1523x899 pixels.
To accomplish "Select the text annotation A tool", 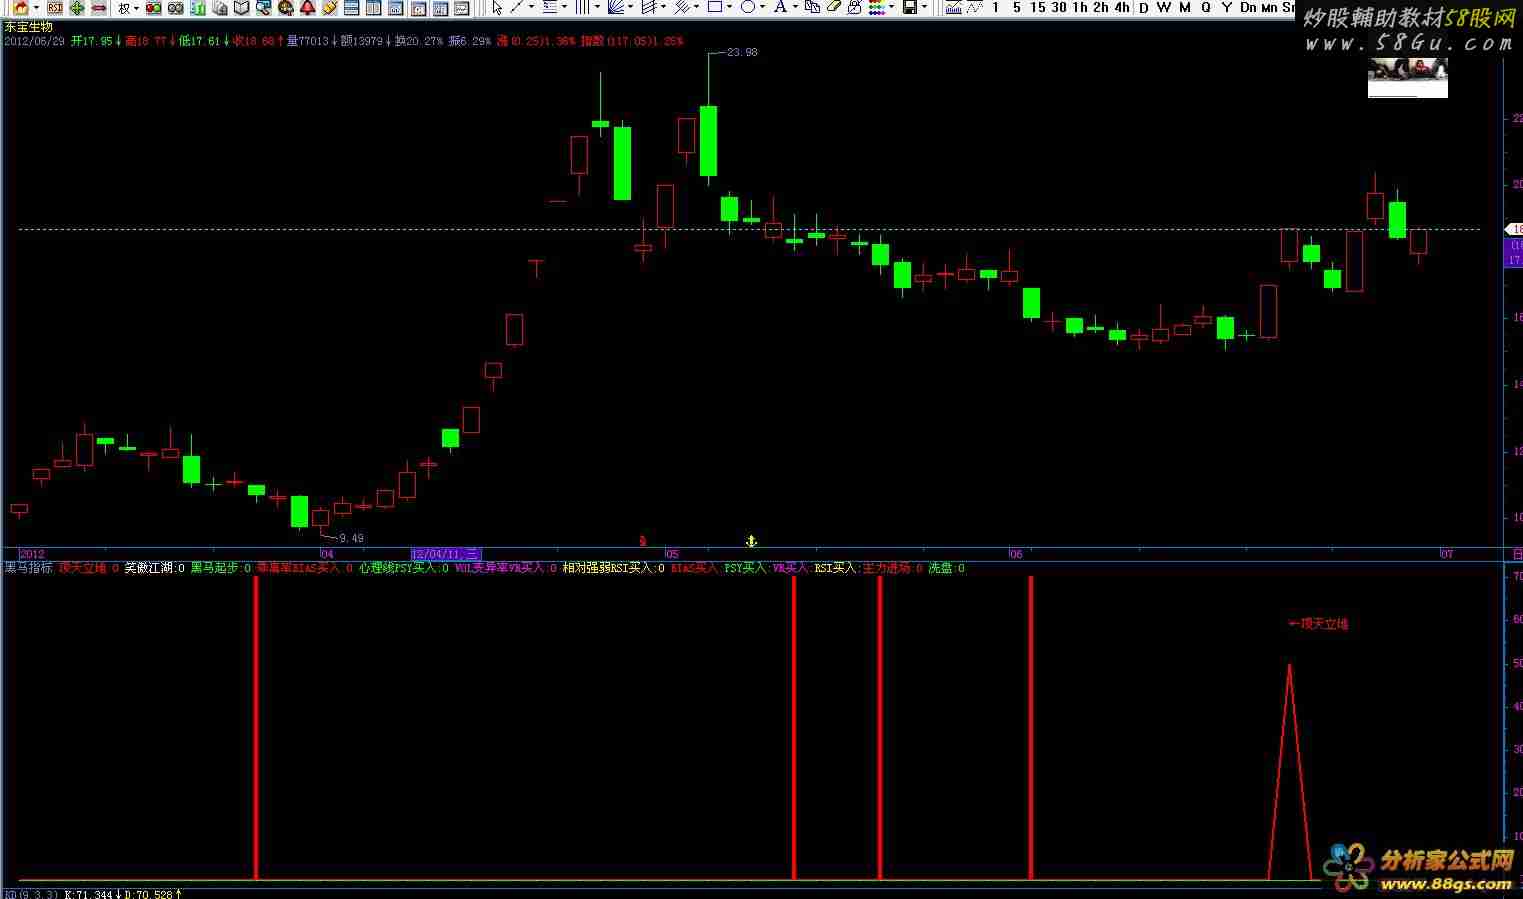I will (781, 8).
